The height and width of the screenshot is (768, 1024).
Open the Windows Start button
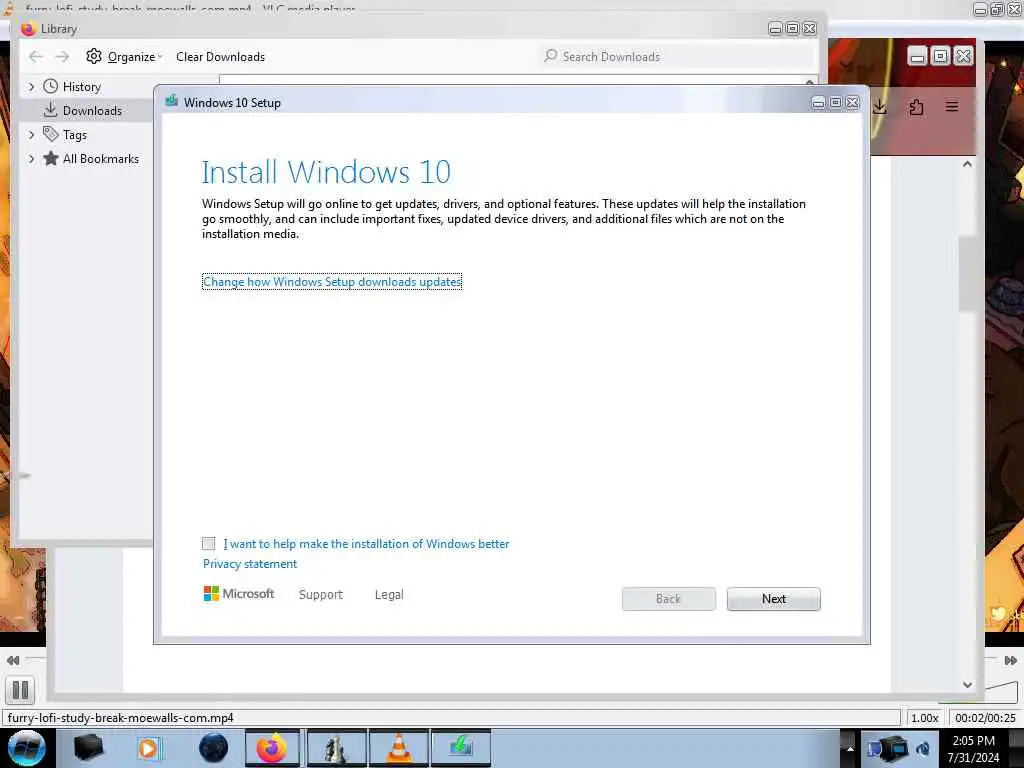26,748
